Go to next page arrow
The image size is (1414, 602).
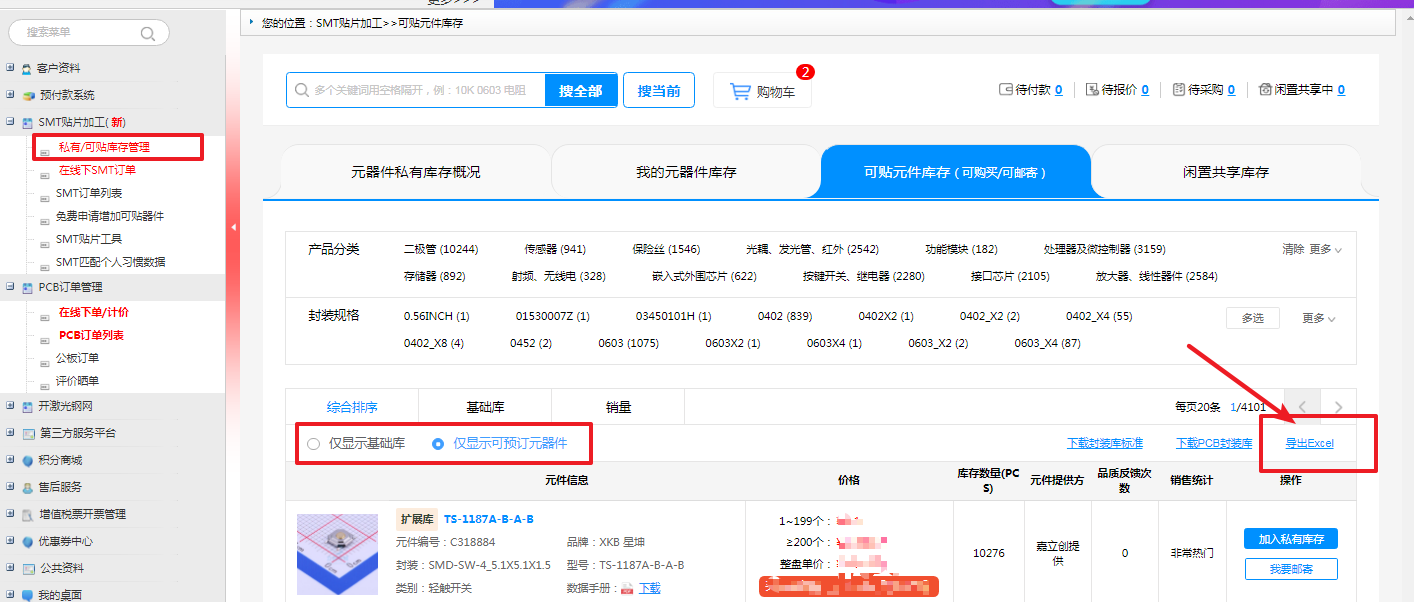coord(1338,407)
